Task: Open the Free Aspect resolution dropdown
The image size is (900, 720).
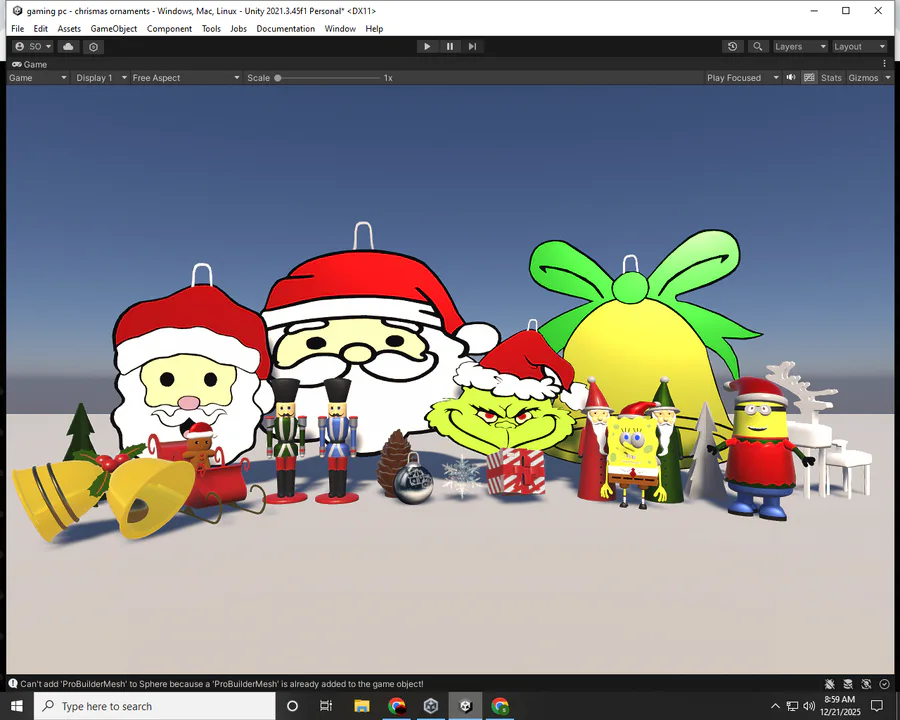Action: (x=186, y=78)
